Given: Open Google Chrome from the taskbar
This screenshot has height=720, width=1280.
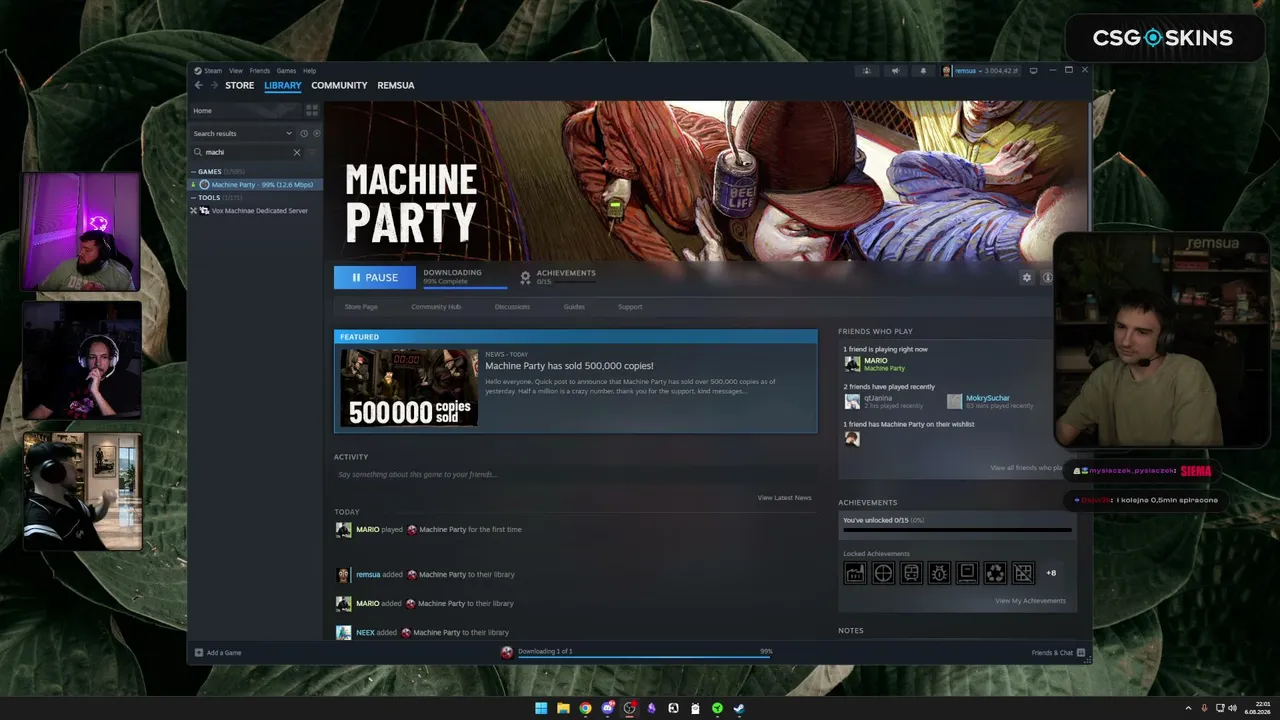Looking at the screenshot, I should [585, 708].
